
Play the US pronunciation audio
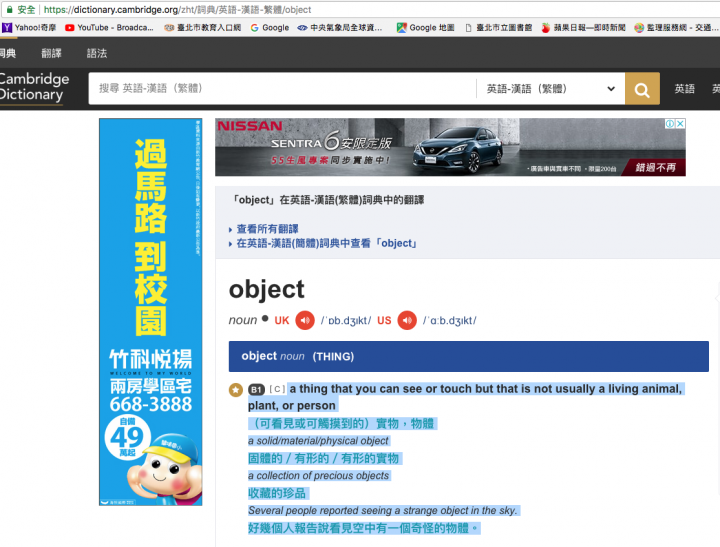click(x=407, y=321)
